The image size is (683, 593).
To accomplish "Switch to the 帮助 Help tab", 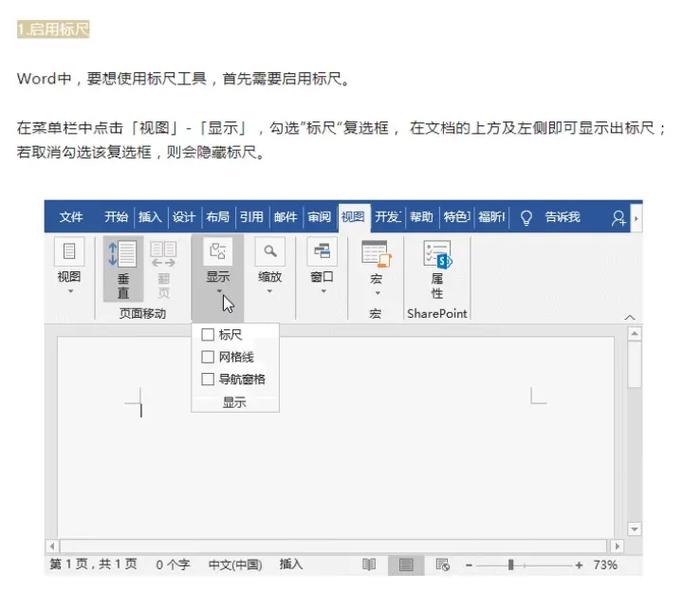I will click(x=422, y=217).
